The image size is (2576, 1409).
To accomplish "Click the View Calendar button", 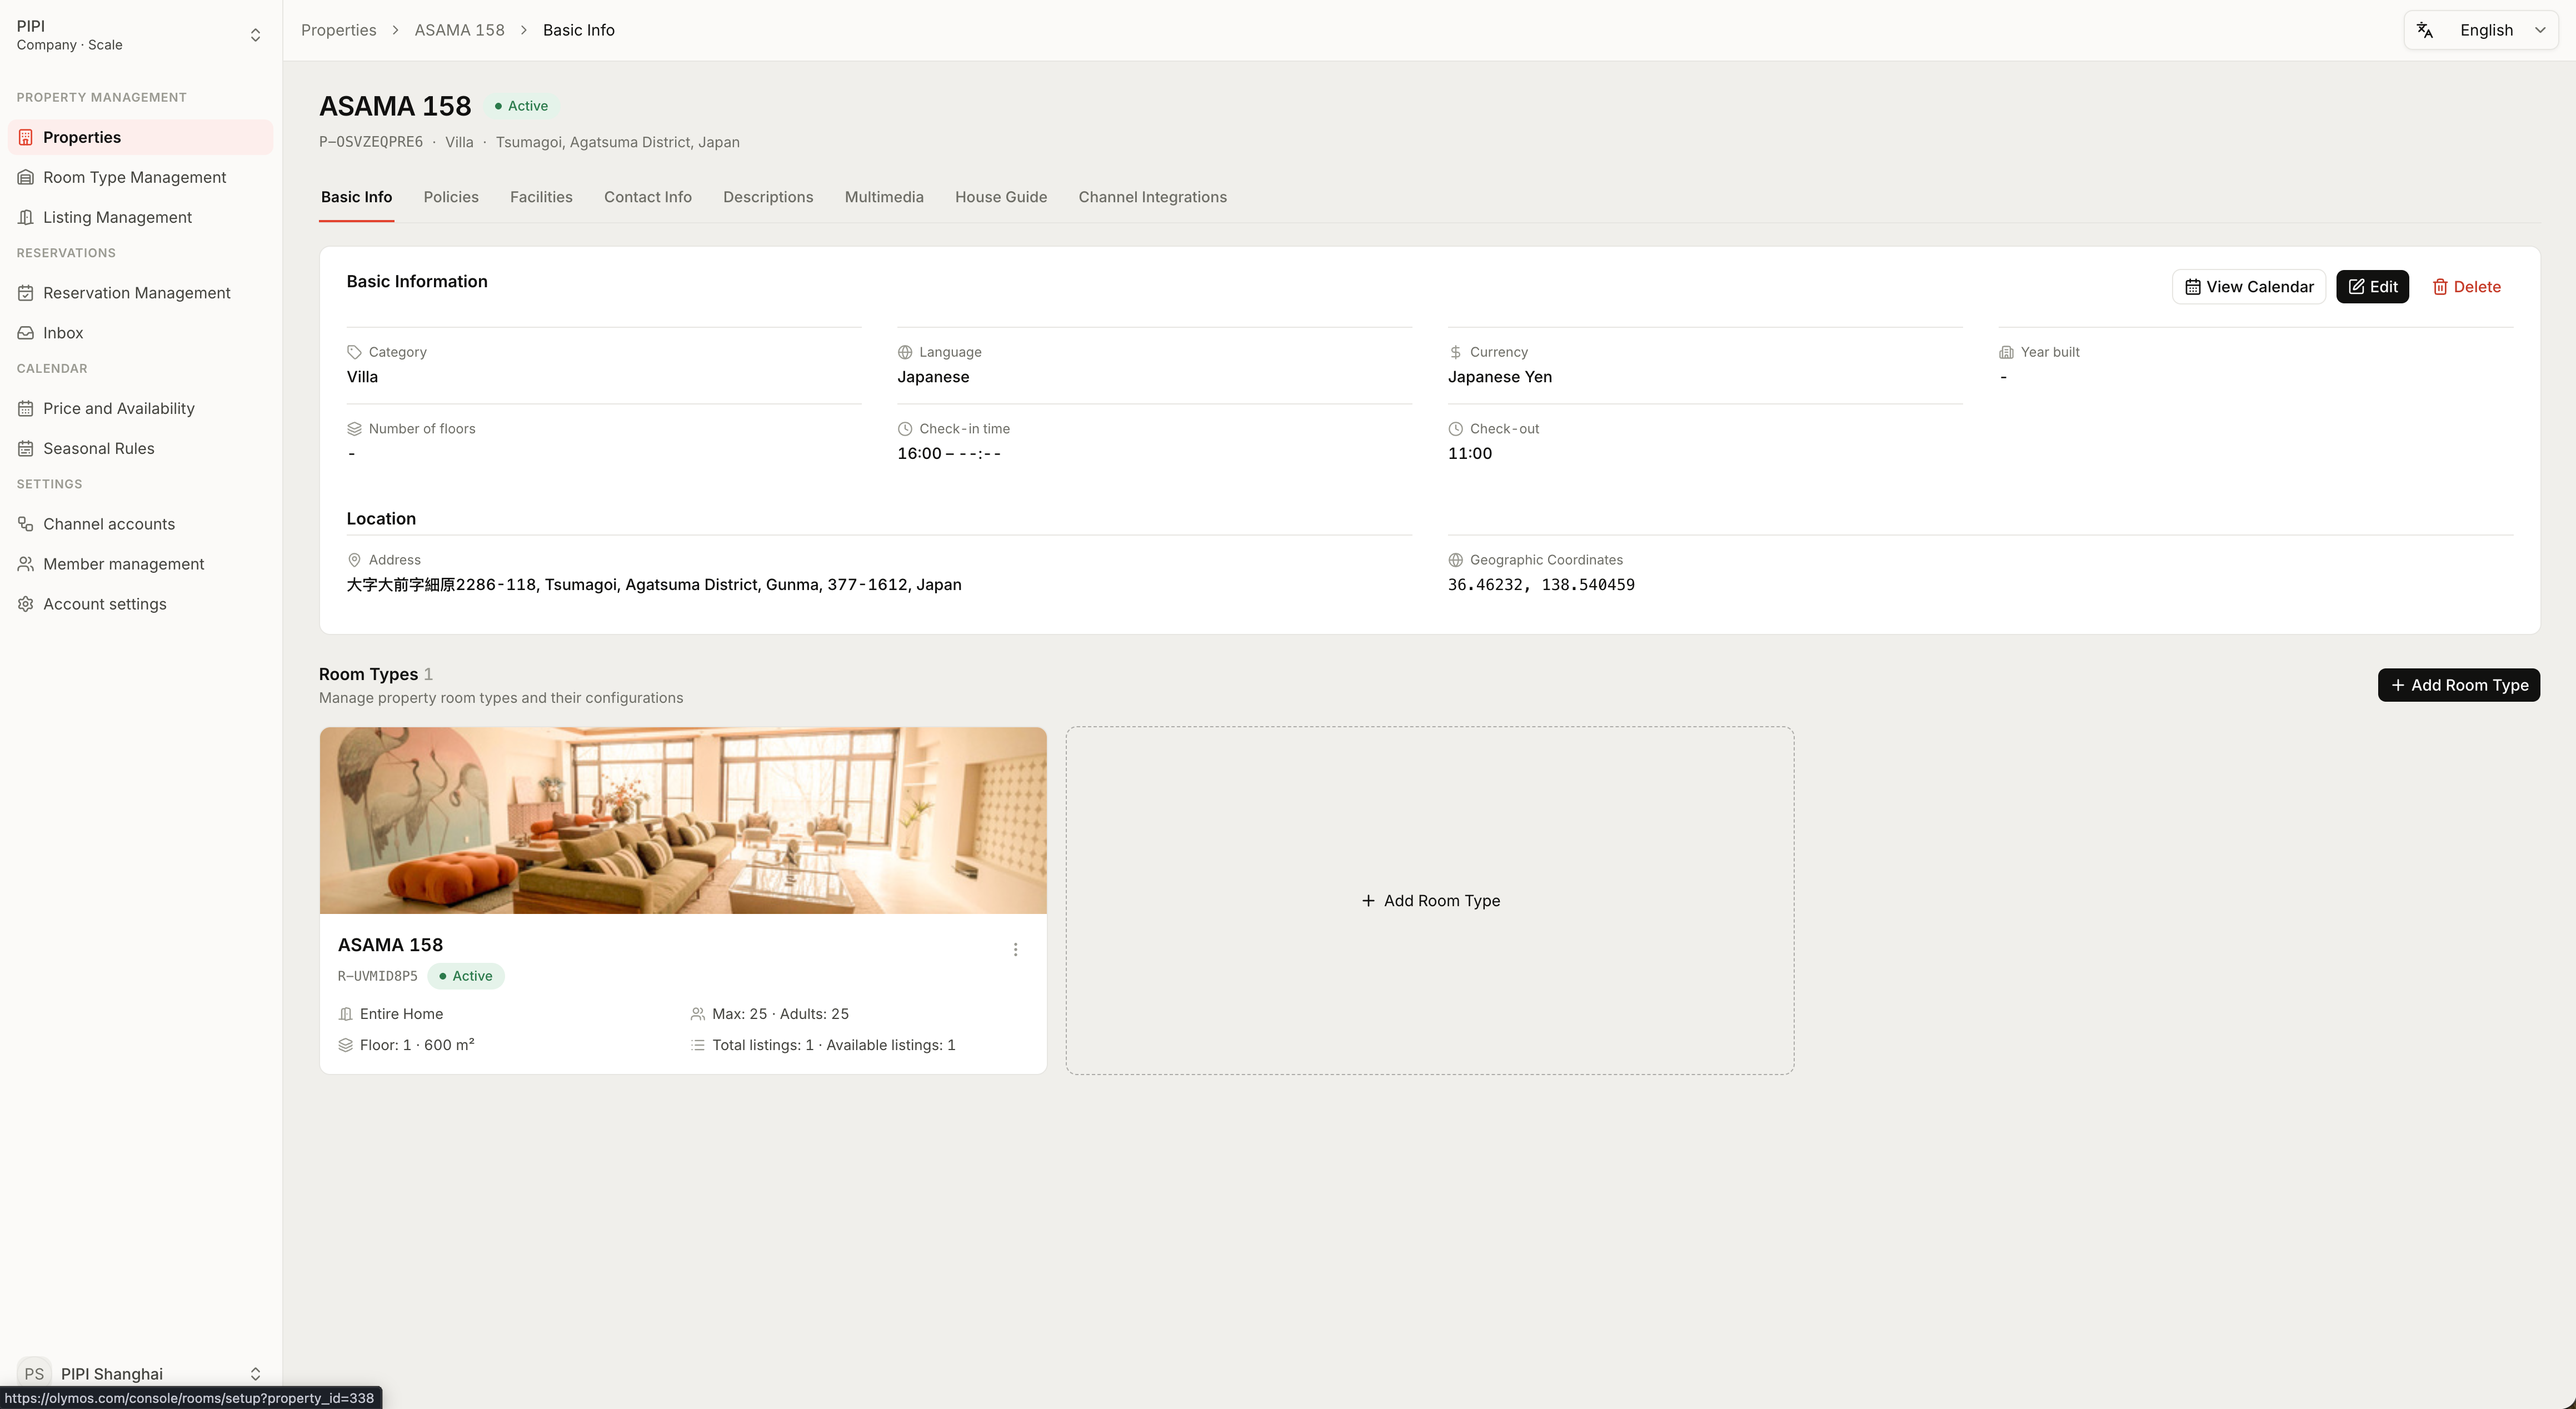I will [2249, 287].
